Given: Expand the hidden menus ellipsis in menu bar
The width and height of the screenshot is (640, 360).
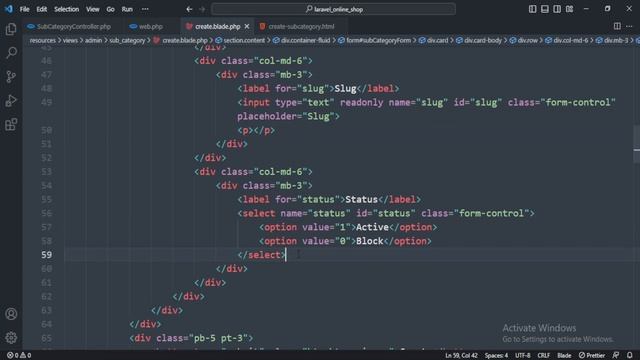Looking at the screenshot, I should click(x=145, y=9).
